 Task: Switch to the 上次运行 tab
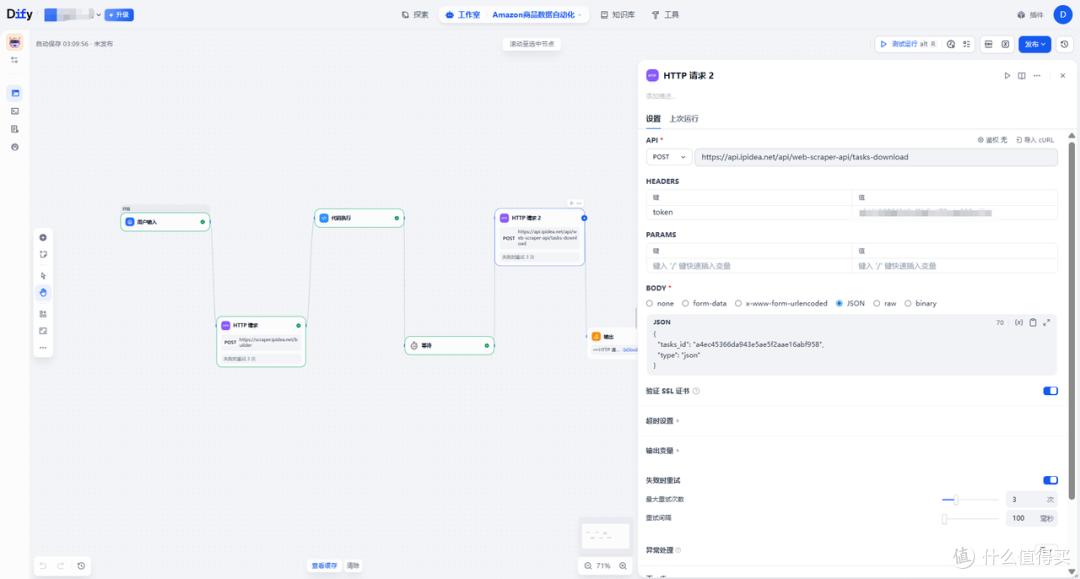point(684,118)
